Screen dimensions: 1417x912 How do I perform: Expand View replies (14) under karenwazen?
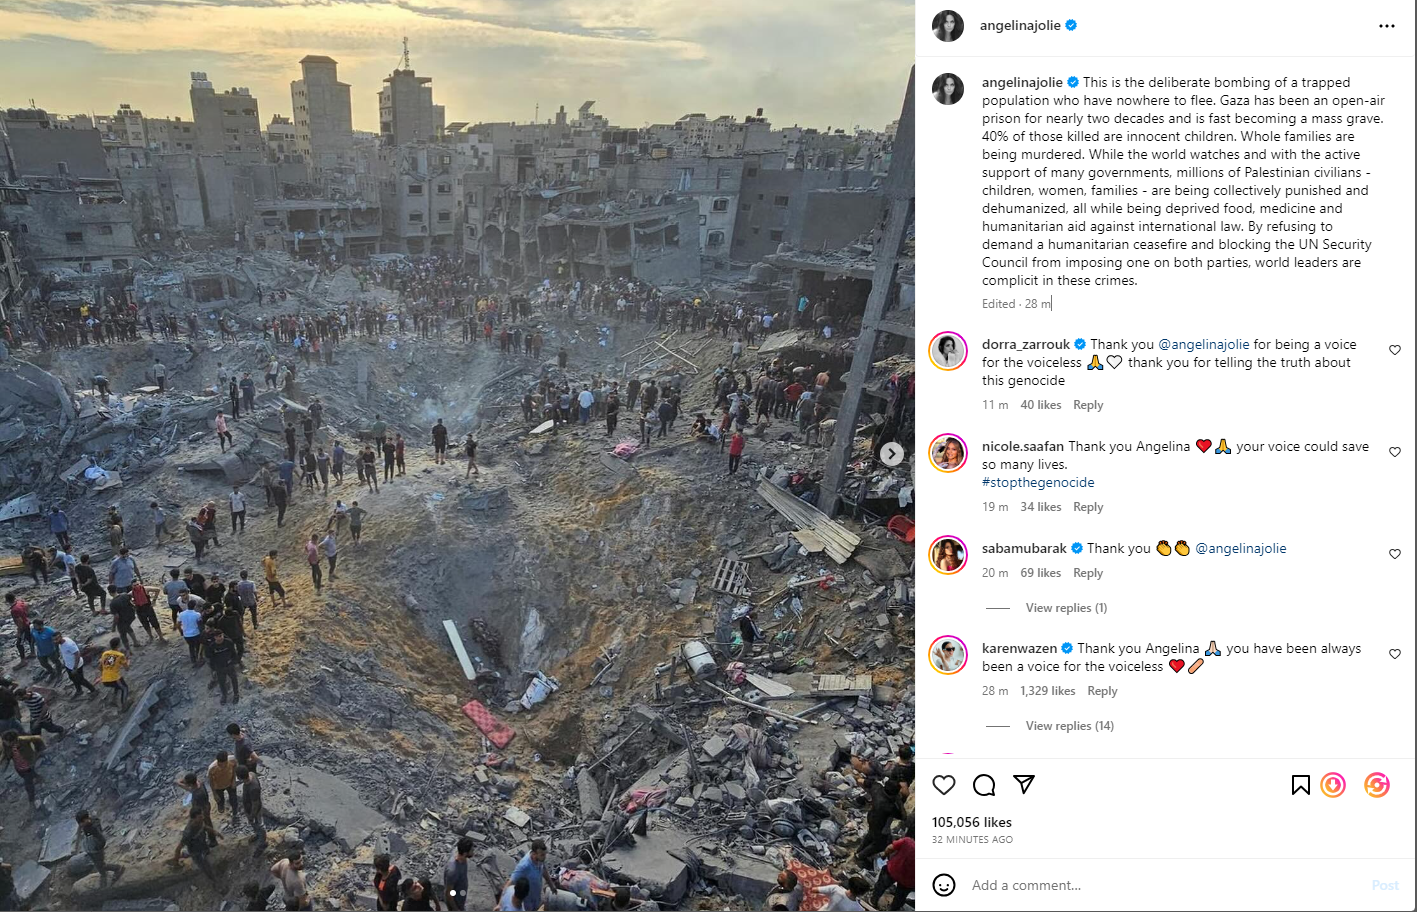(x=1069, y=726)
